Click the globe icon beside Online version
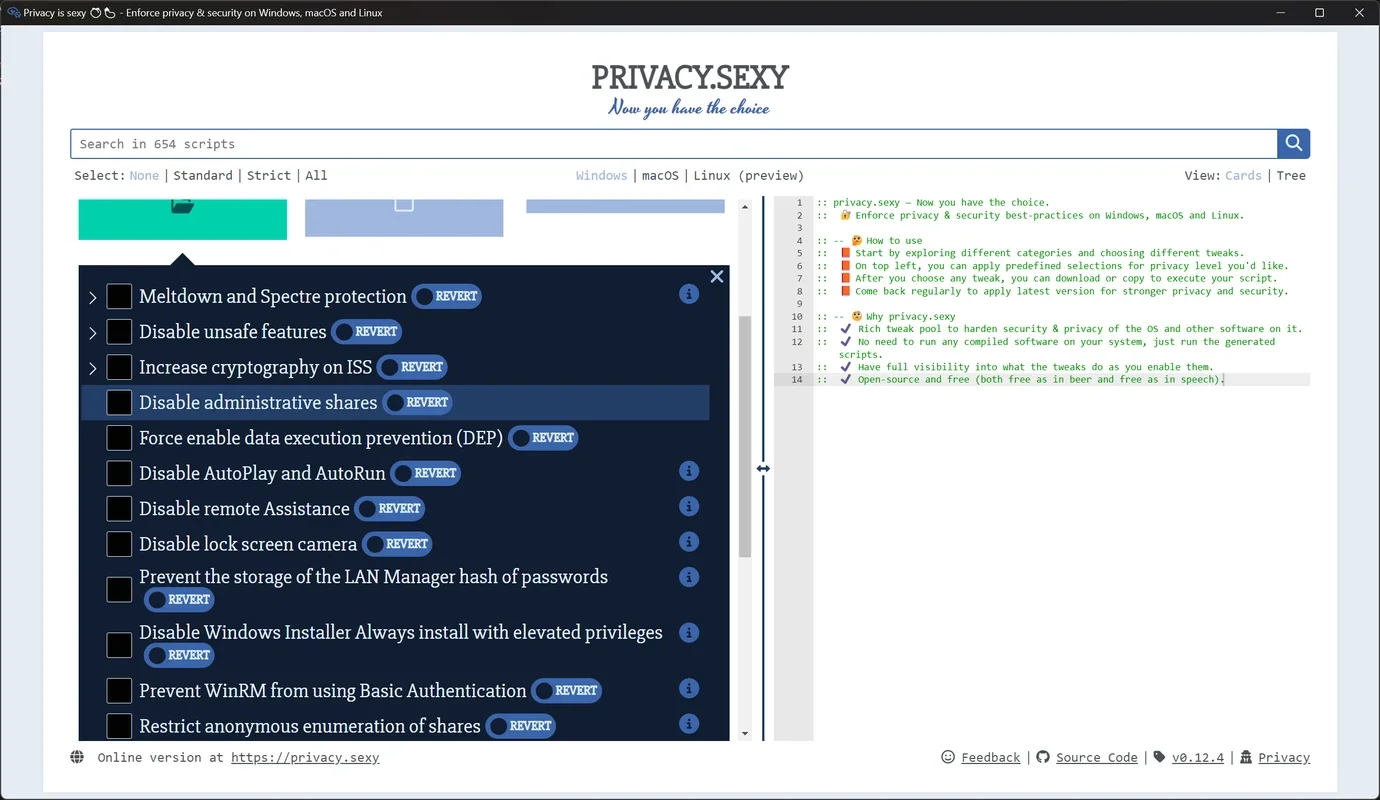1380x800 pixels. [x=77, y=757]
